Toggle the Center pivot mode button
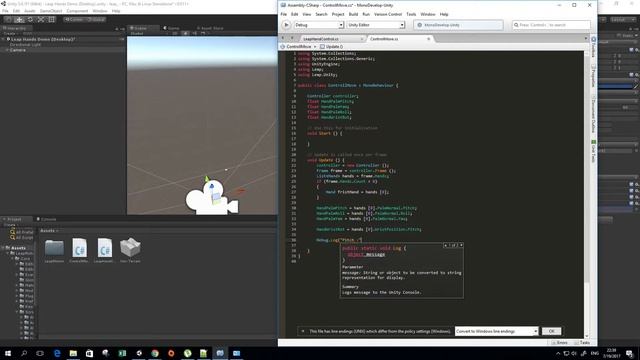The width and height of the screenshot is (640, 360). 74,20
